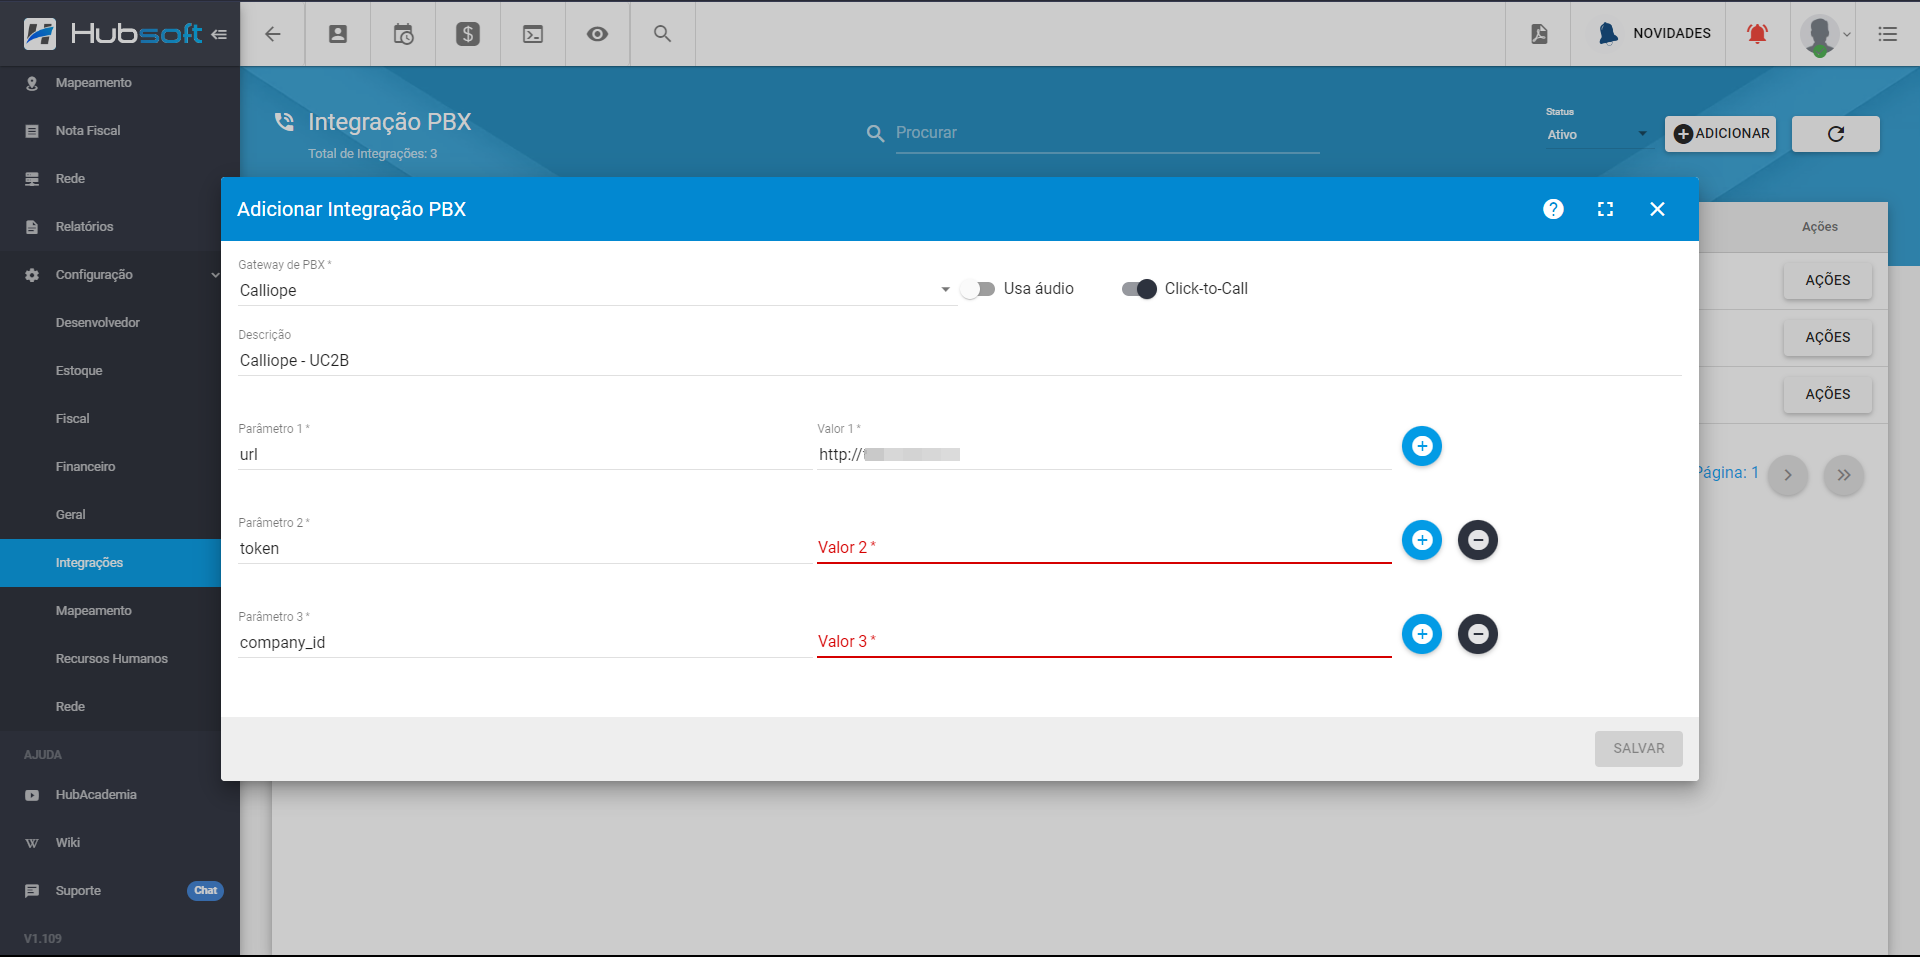Select Integrações in the sidebar
This screenshot has width=1920, height=957.
point(110,563)
